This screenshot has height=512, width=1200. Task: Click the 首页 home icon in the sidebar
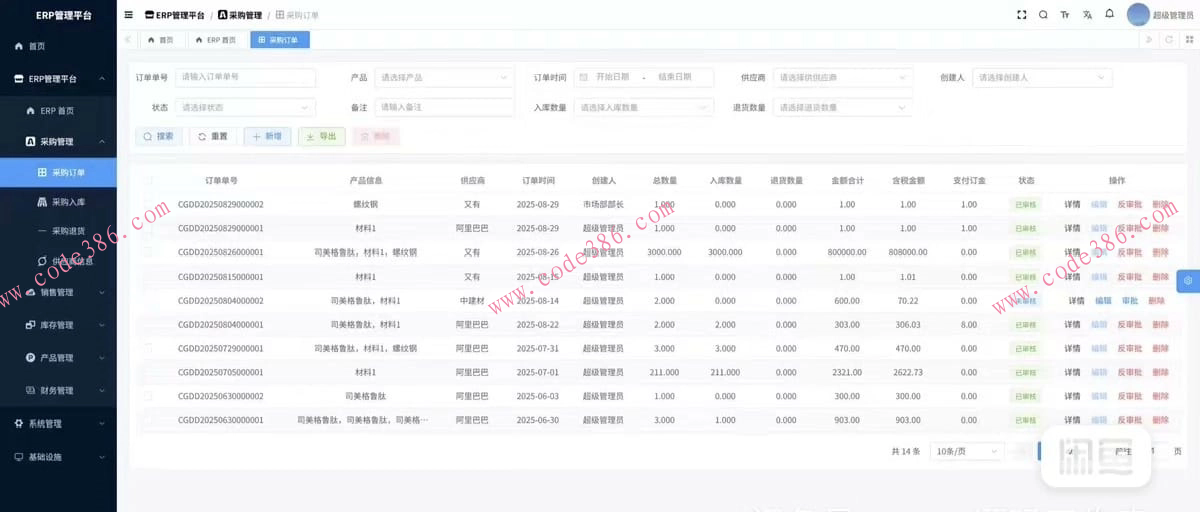[x=19, y=46]
